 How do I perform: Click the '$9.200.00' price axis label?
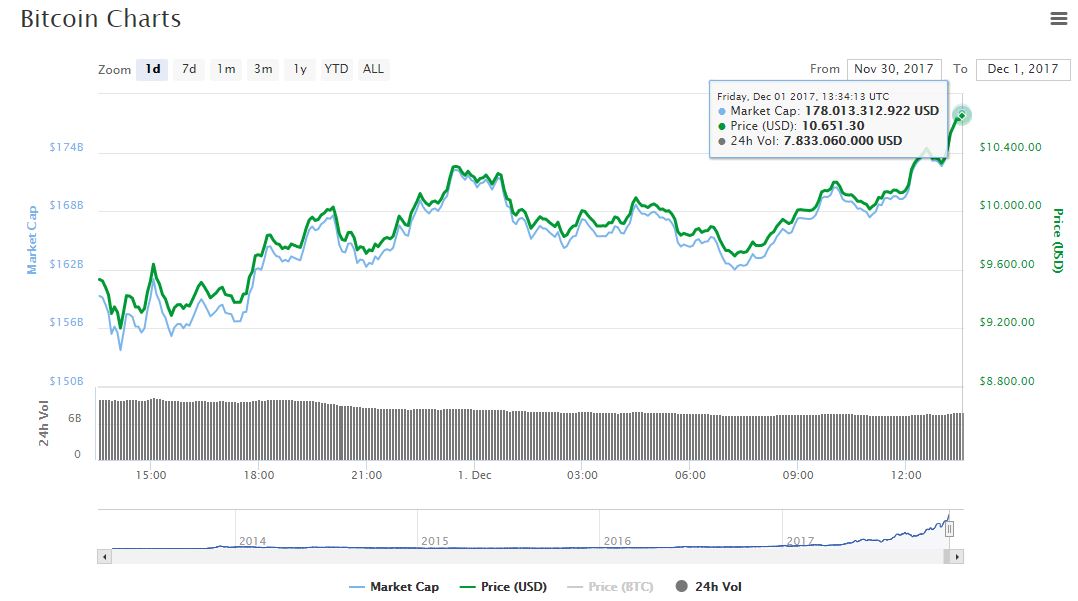tap(1006, 322)
